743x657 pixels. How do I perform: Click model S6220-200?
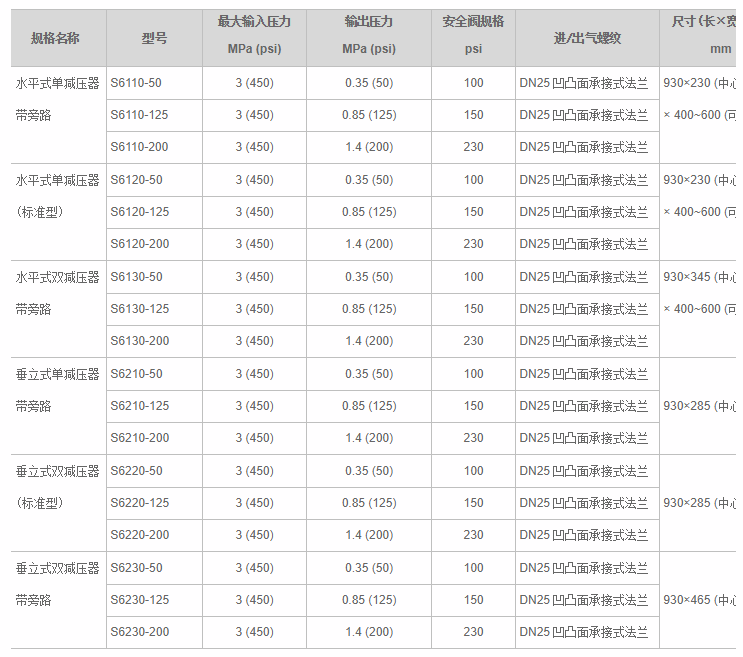[x=139, y=535]
